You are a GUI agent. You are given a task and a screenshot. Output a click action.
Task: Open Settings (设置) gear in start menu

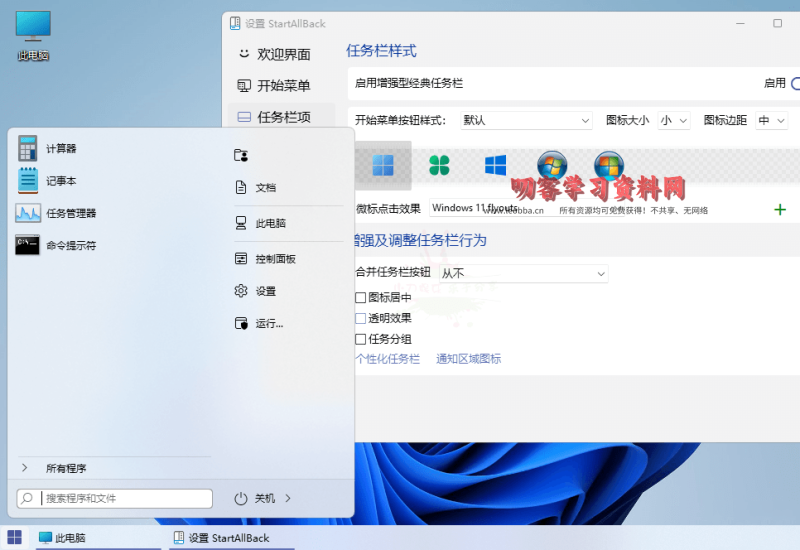point(255,291)
